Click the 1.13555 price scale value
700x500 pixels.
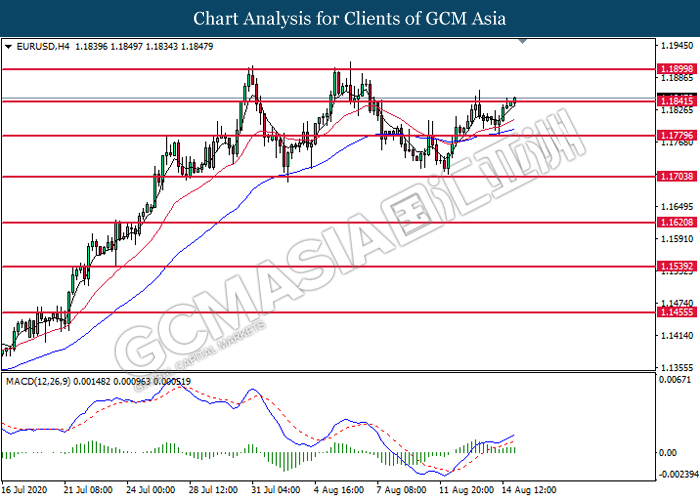[x=677, y=367]
